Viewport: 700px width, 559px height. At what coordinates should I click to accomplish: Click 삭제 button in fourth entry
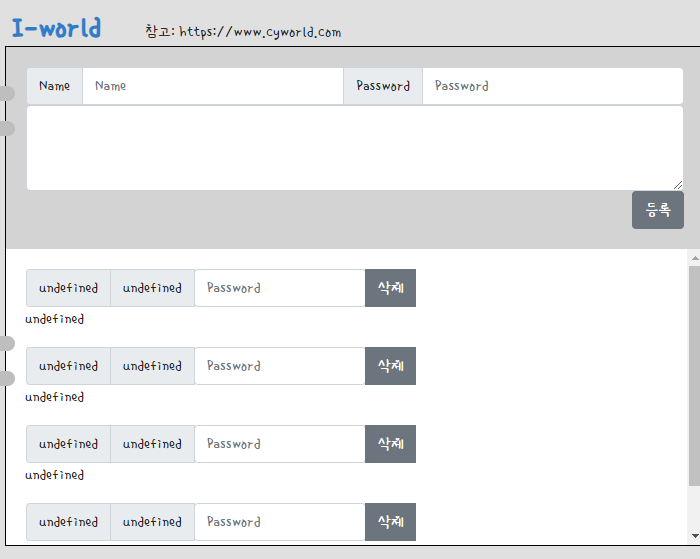[x=390, y=522]
